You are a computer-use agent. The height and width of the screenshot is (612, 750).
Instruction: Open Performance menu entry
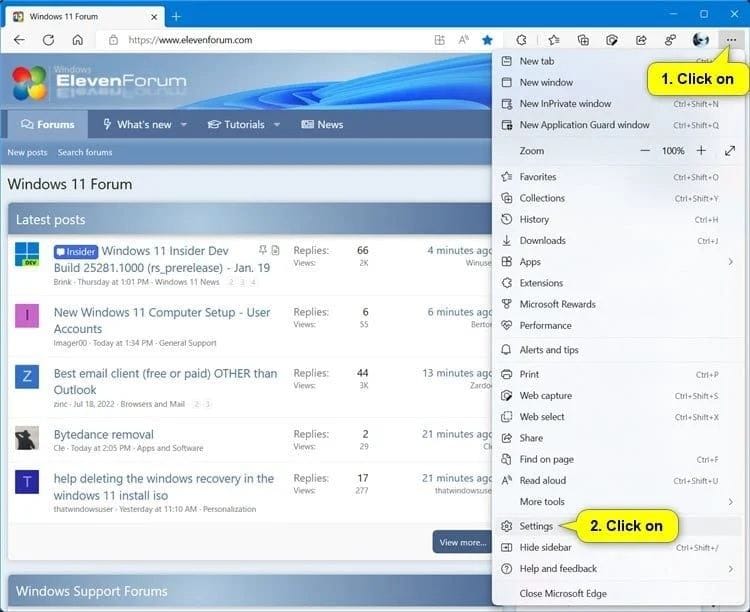[618, 325]
